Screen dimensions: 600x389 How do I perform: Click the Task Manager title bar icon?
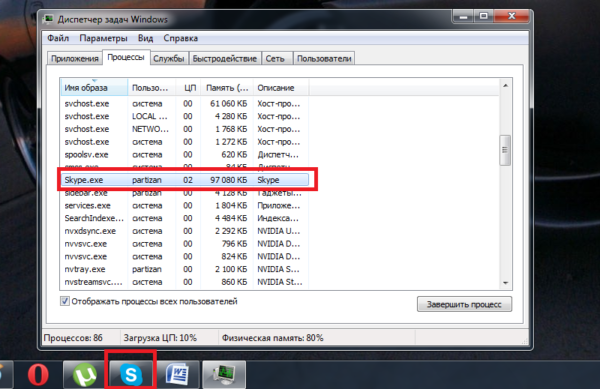tap(49, 19)
